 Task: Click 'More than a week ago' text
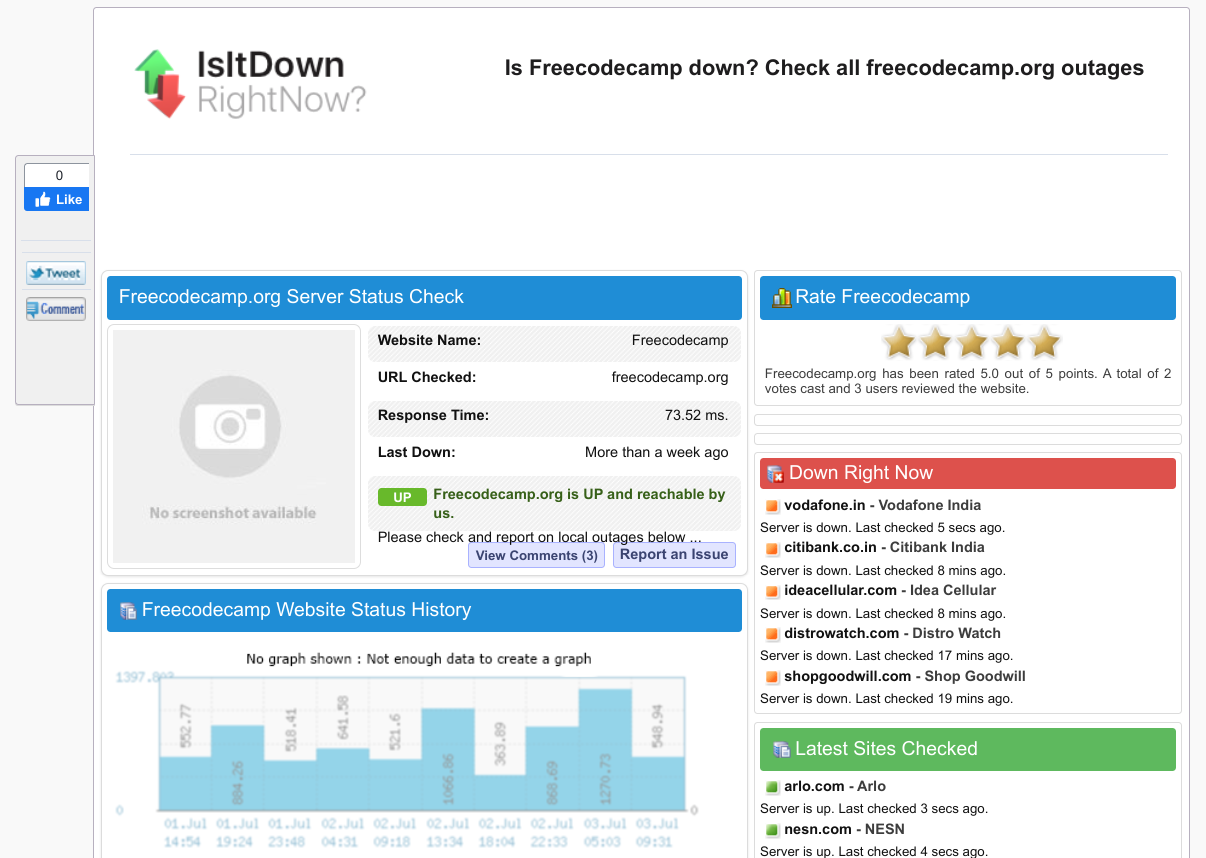point(657,452)
